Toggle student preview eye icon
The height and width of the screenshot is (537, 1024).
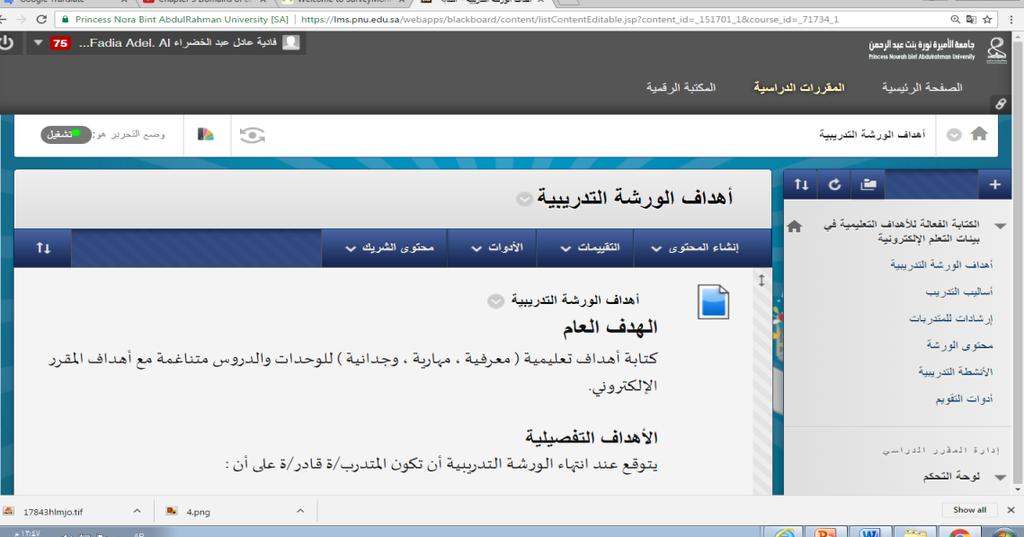point(252,135)
